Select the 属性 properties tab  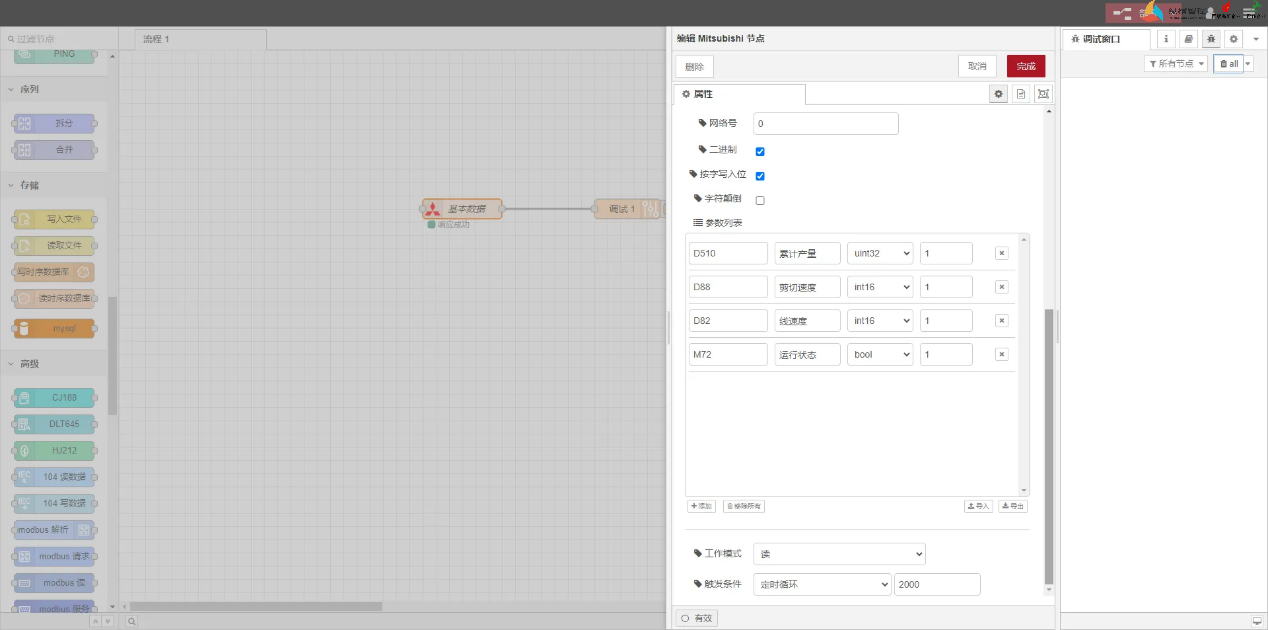click(x=739, y=94)
